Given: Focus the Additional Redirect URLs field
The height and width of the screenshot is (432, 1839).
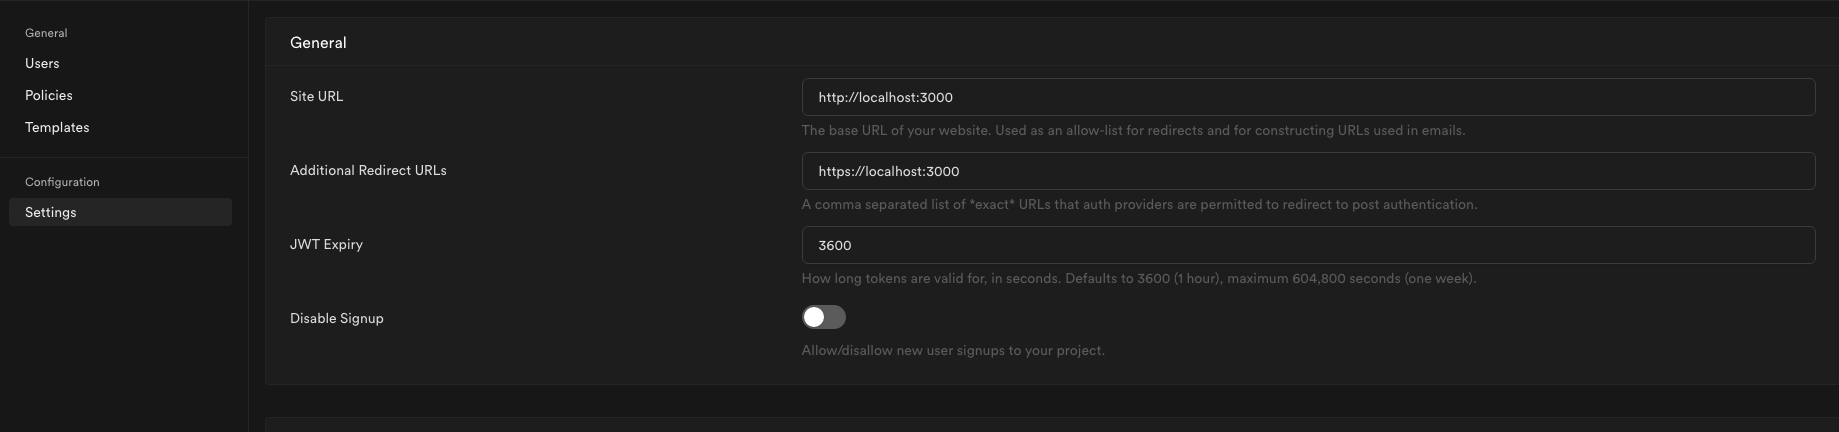Looking at the screenshot, I should point(1308,171).
